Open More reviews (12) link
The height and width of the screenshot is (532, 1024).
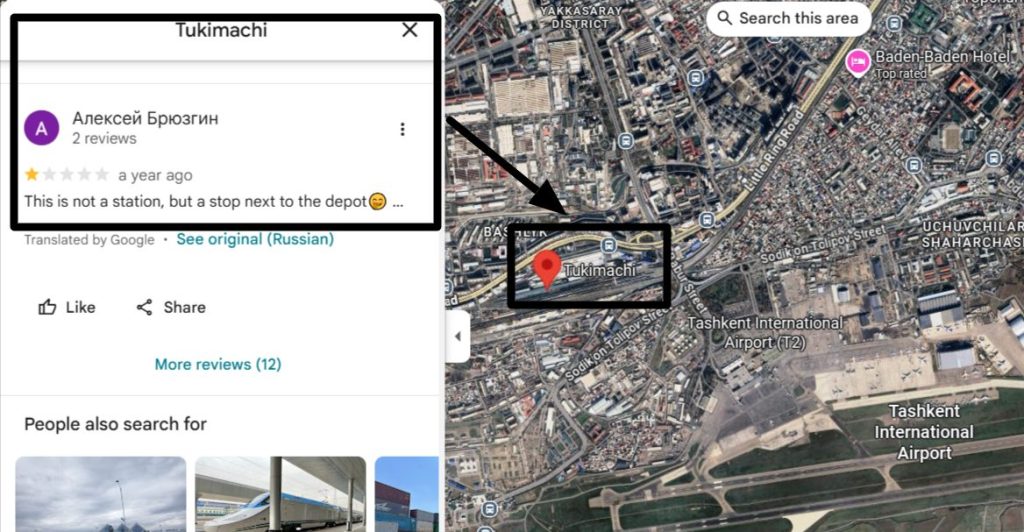pos(218,364)
